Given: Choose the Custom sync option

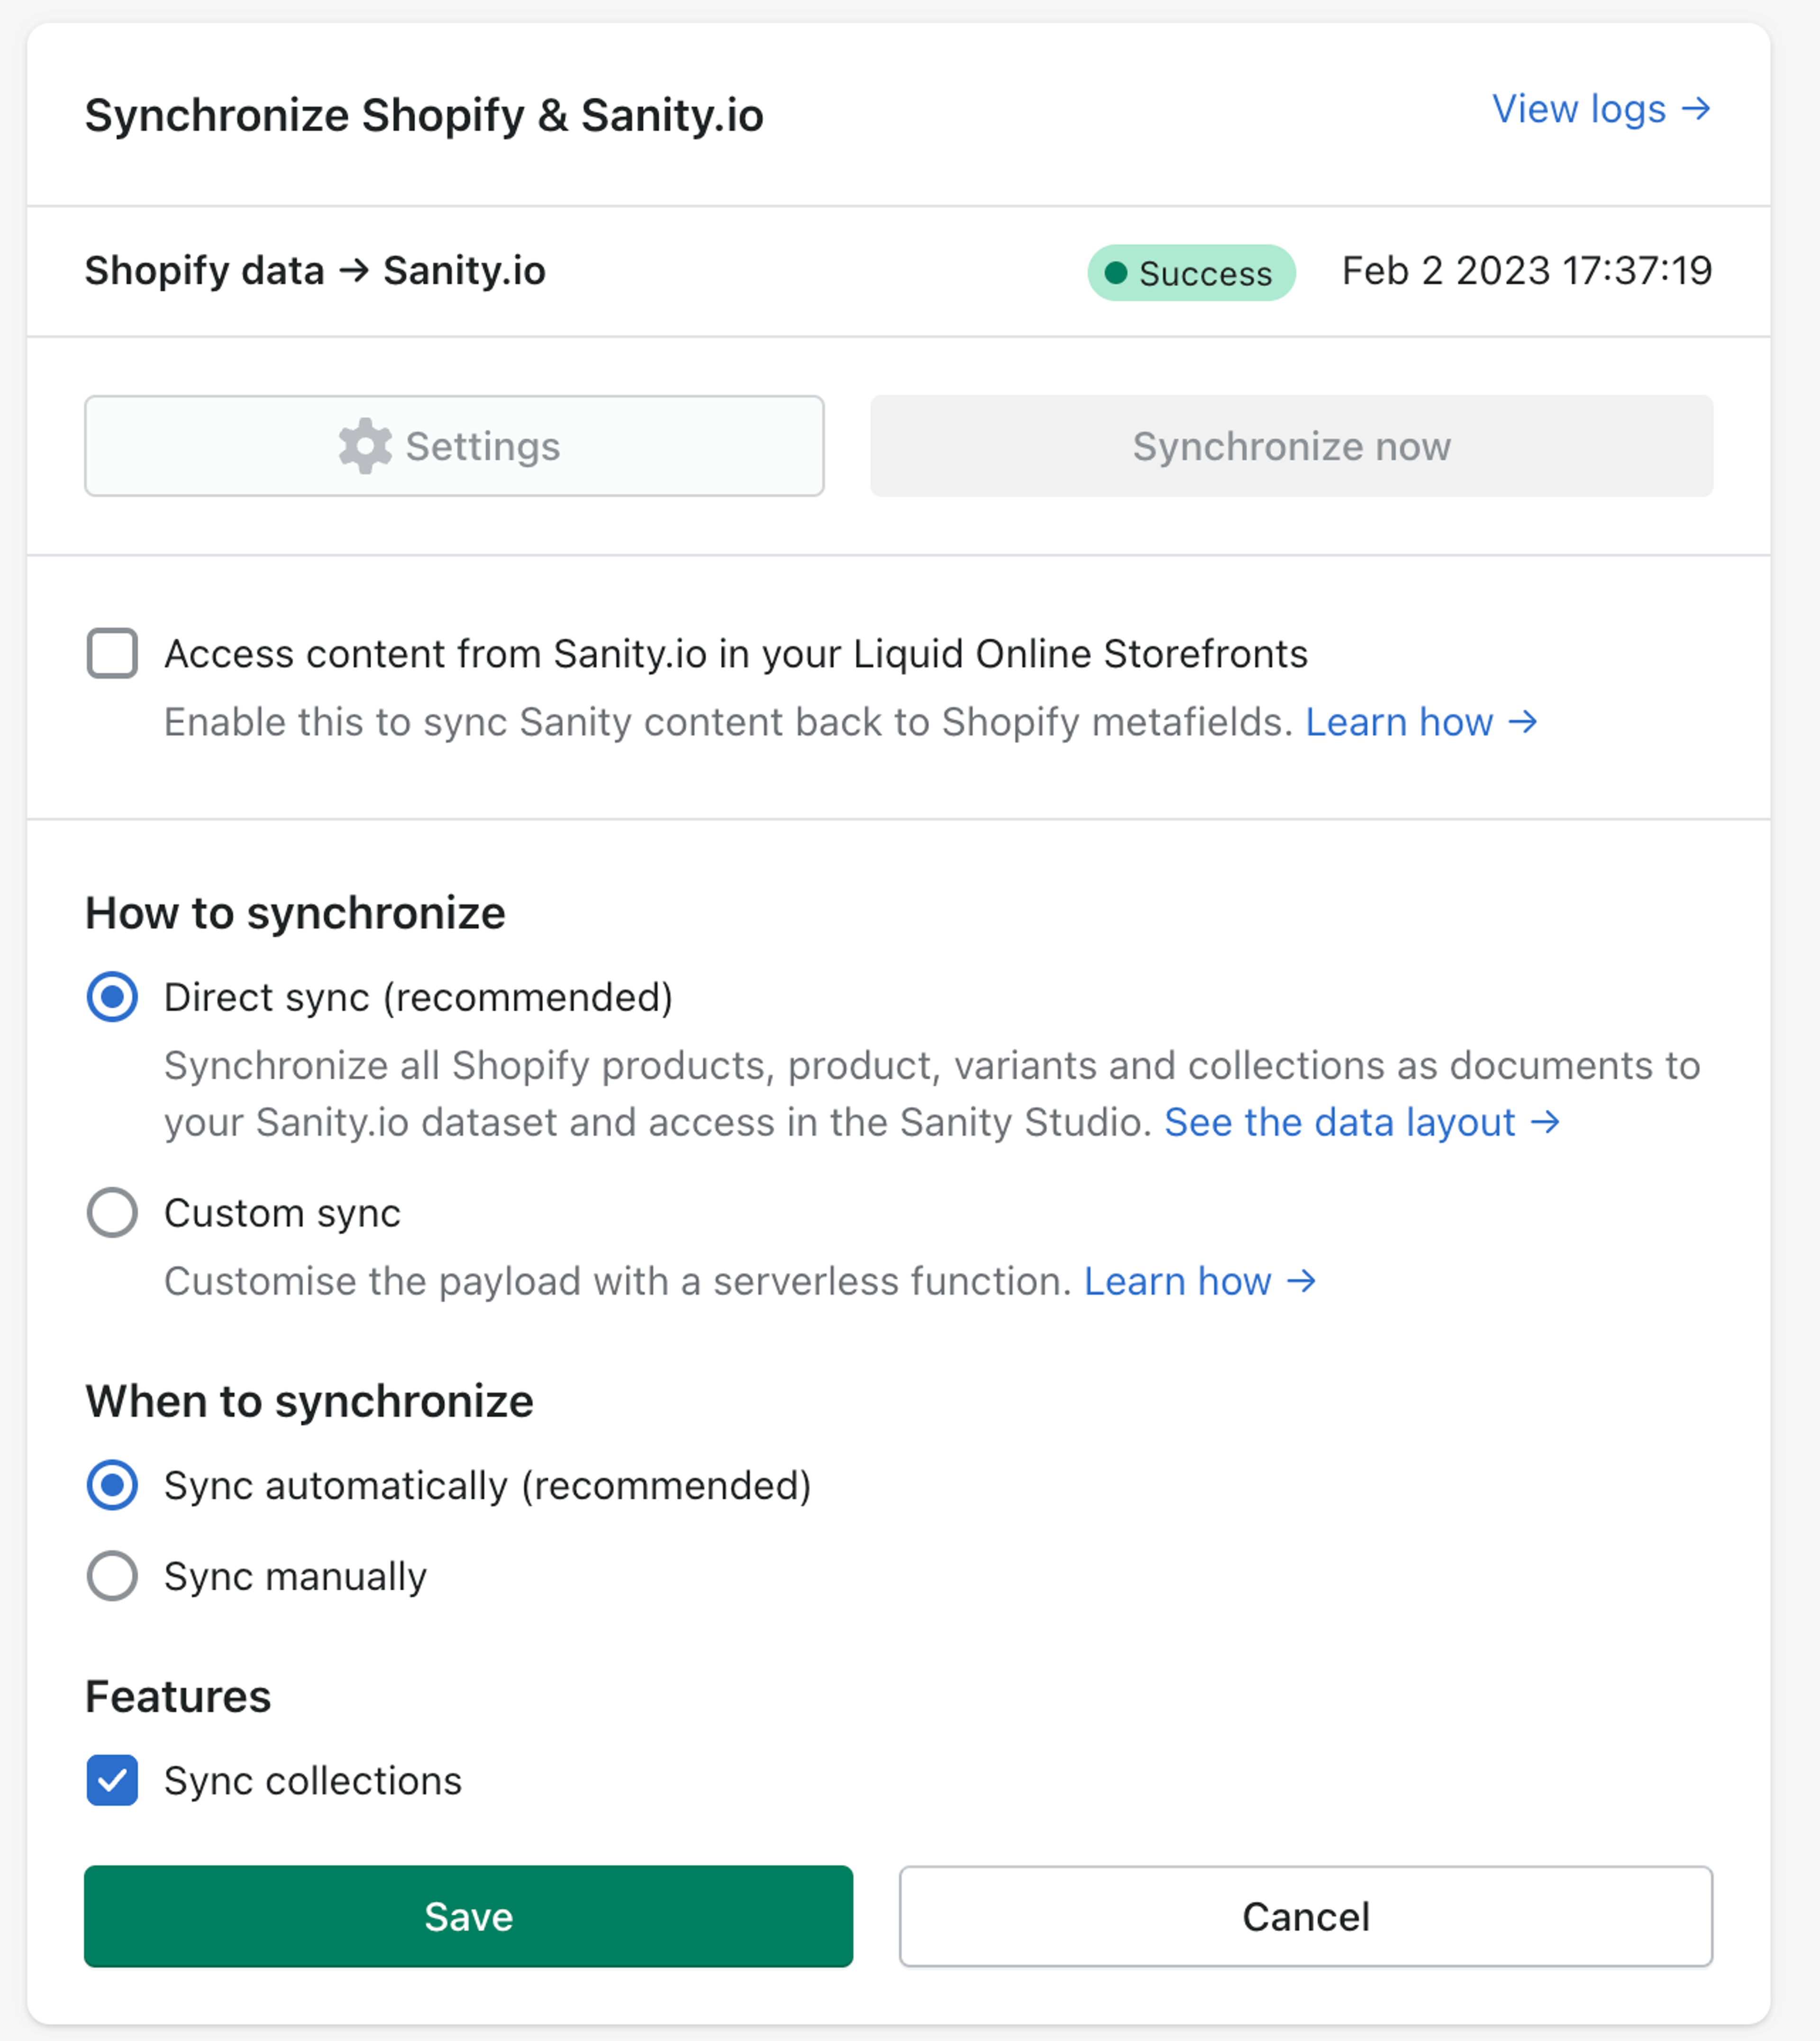Looking at the screenshot, I should click(x=112, y=1213).
